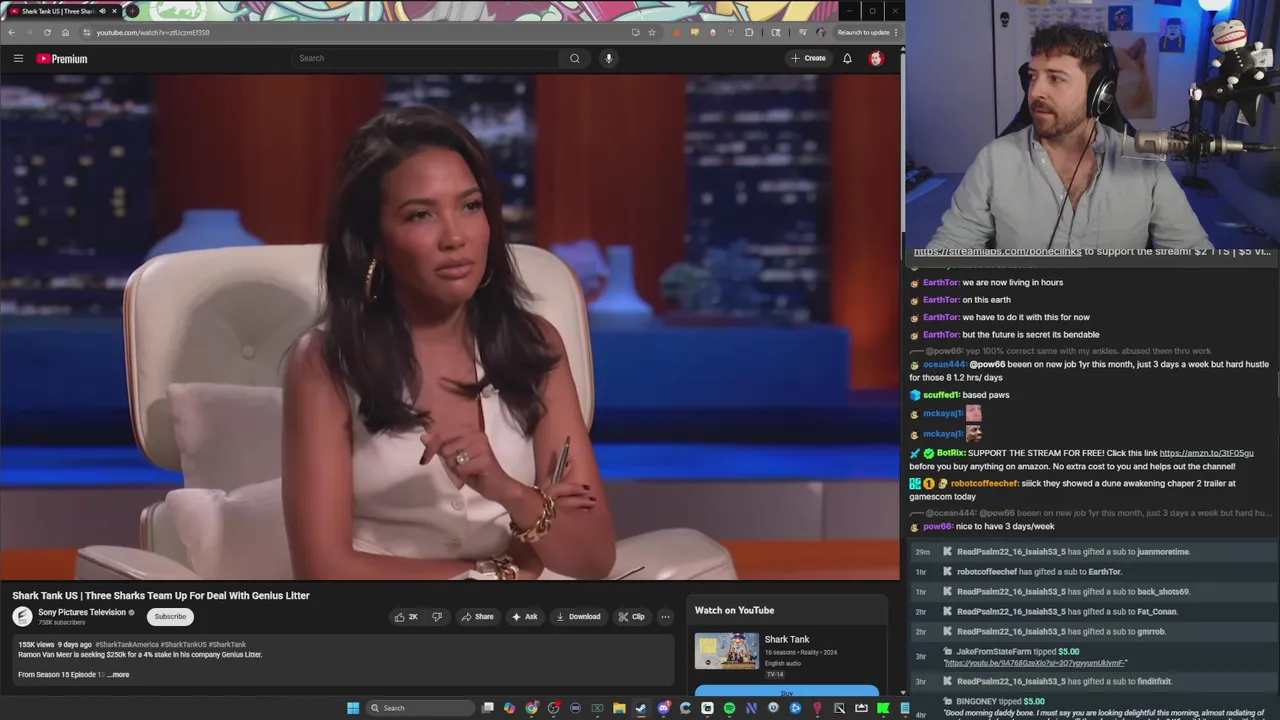Image resolution: width=1280 pixels, height=720 pixels.
Task: Open the streamlabs.com link above chat
Action: (x=997, y=252)
